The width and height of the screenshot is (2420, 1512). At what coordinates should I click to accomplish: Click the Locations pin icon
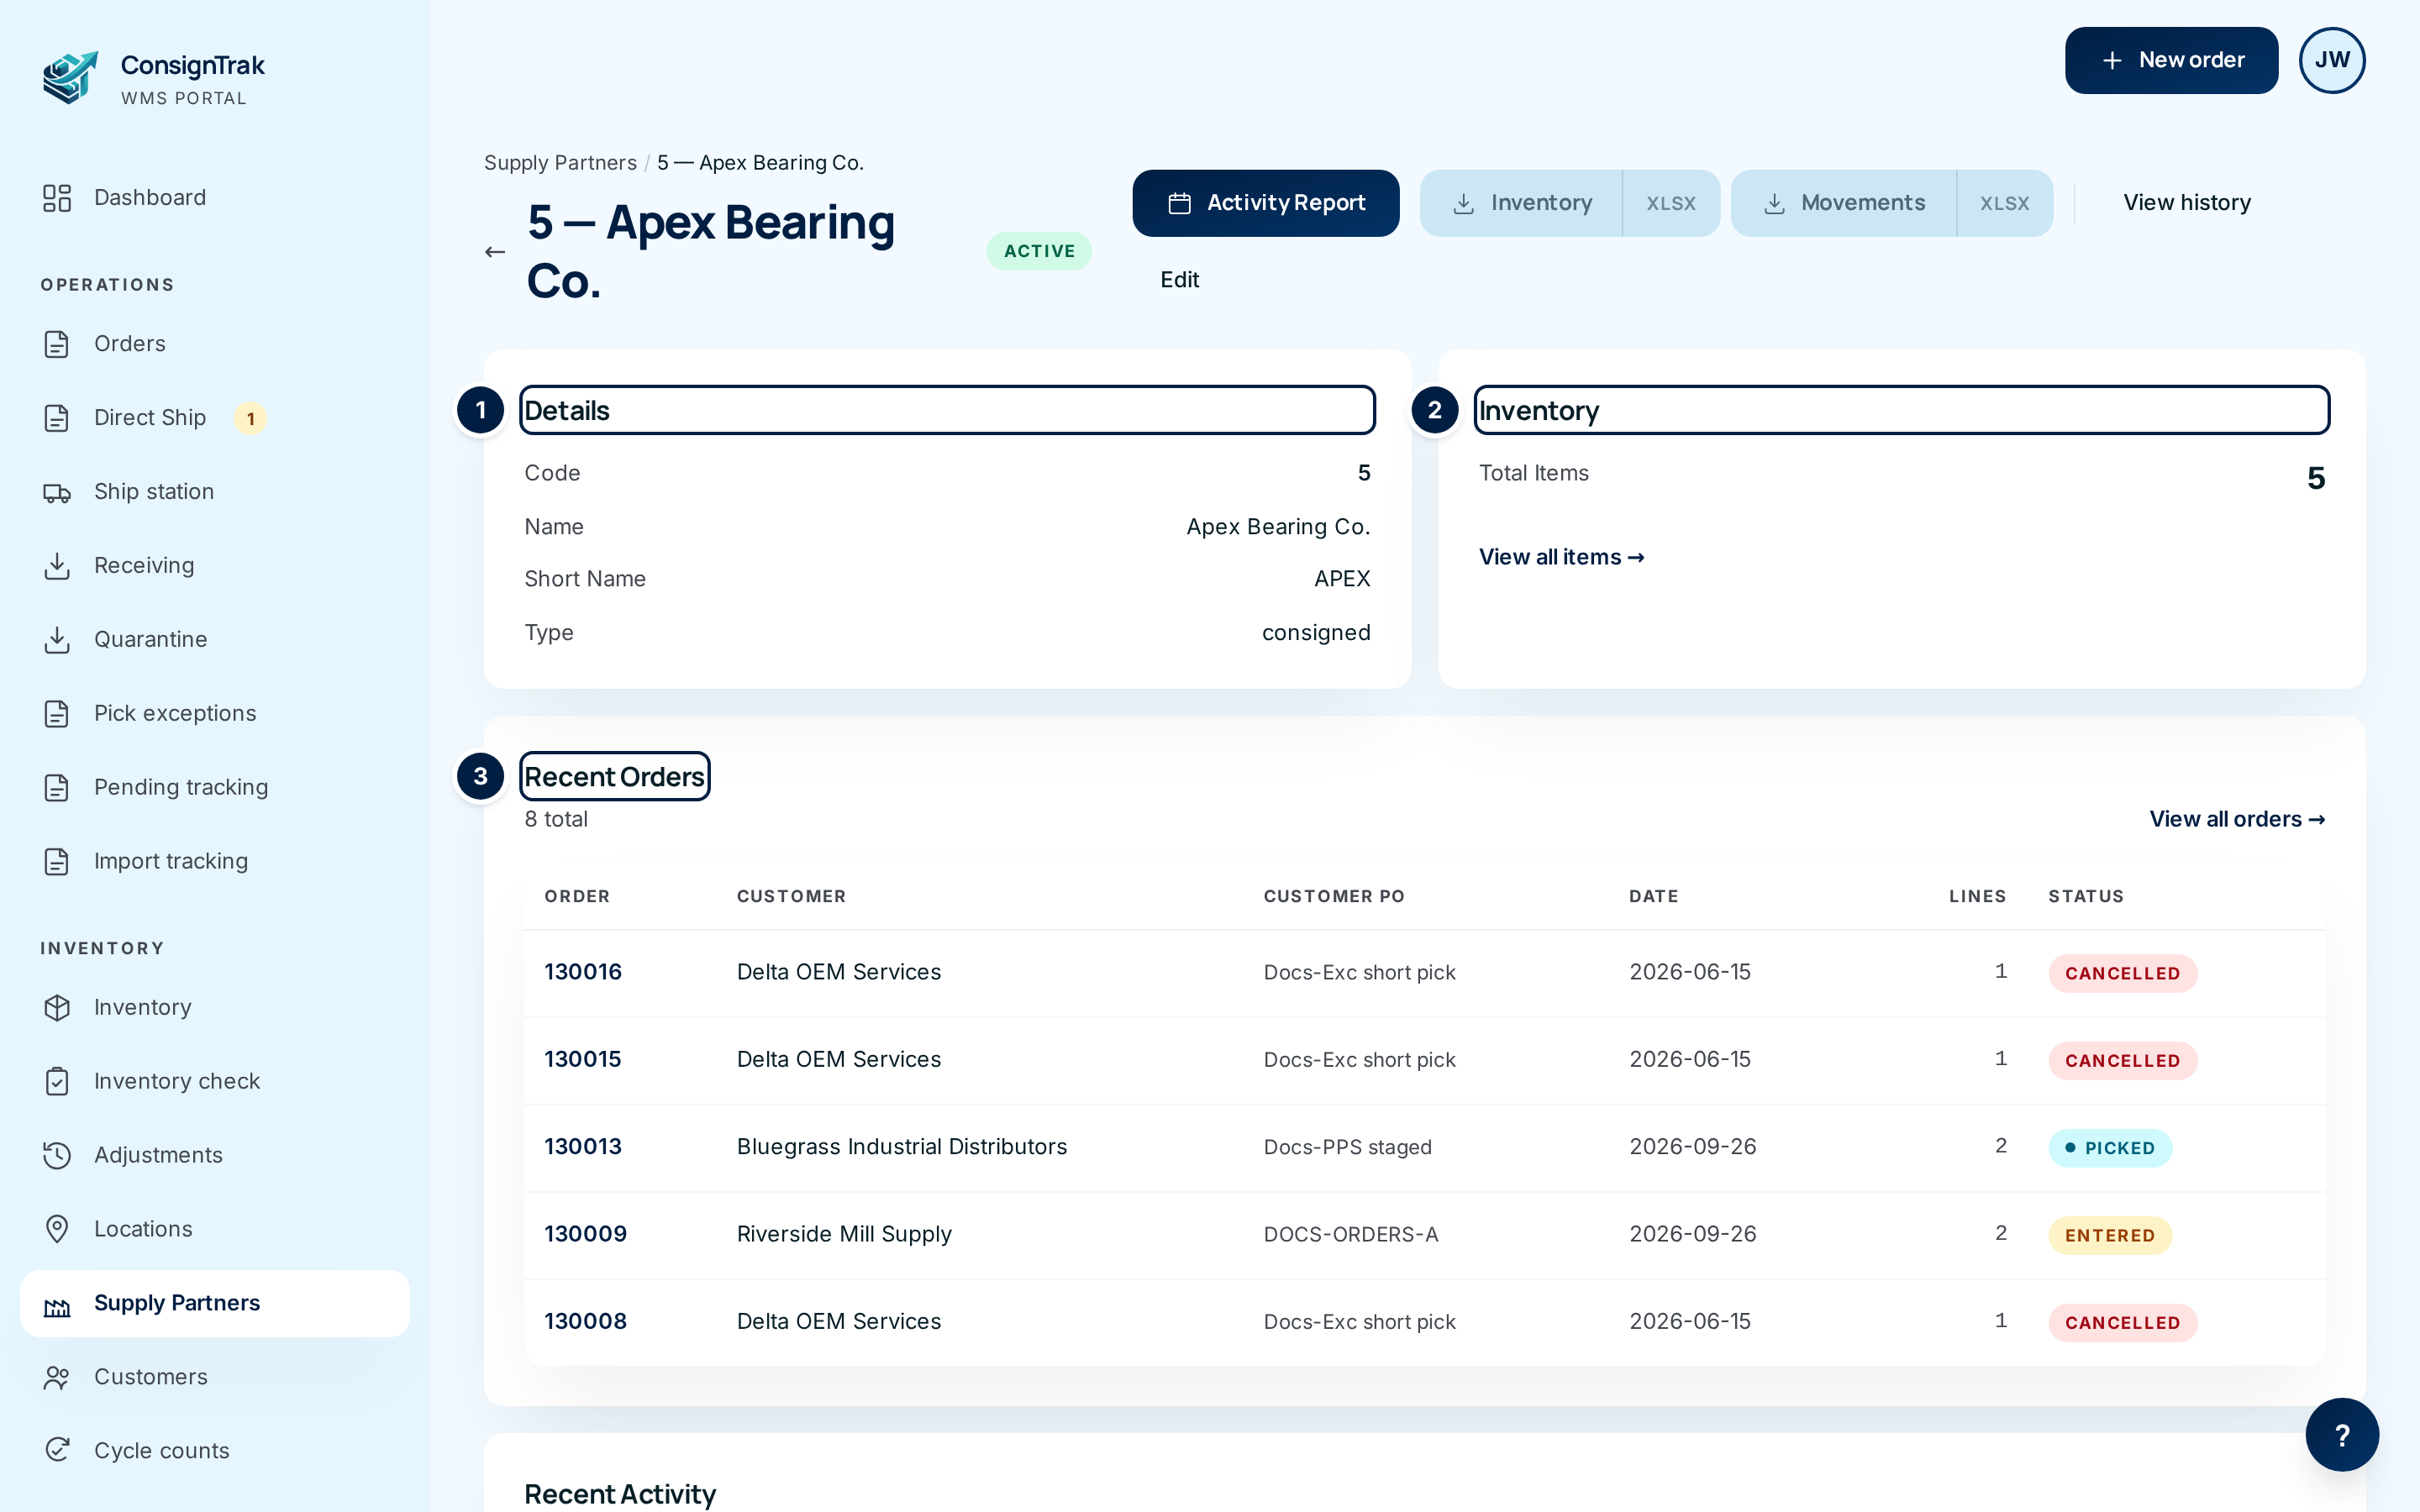tap(57, 1230)
